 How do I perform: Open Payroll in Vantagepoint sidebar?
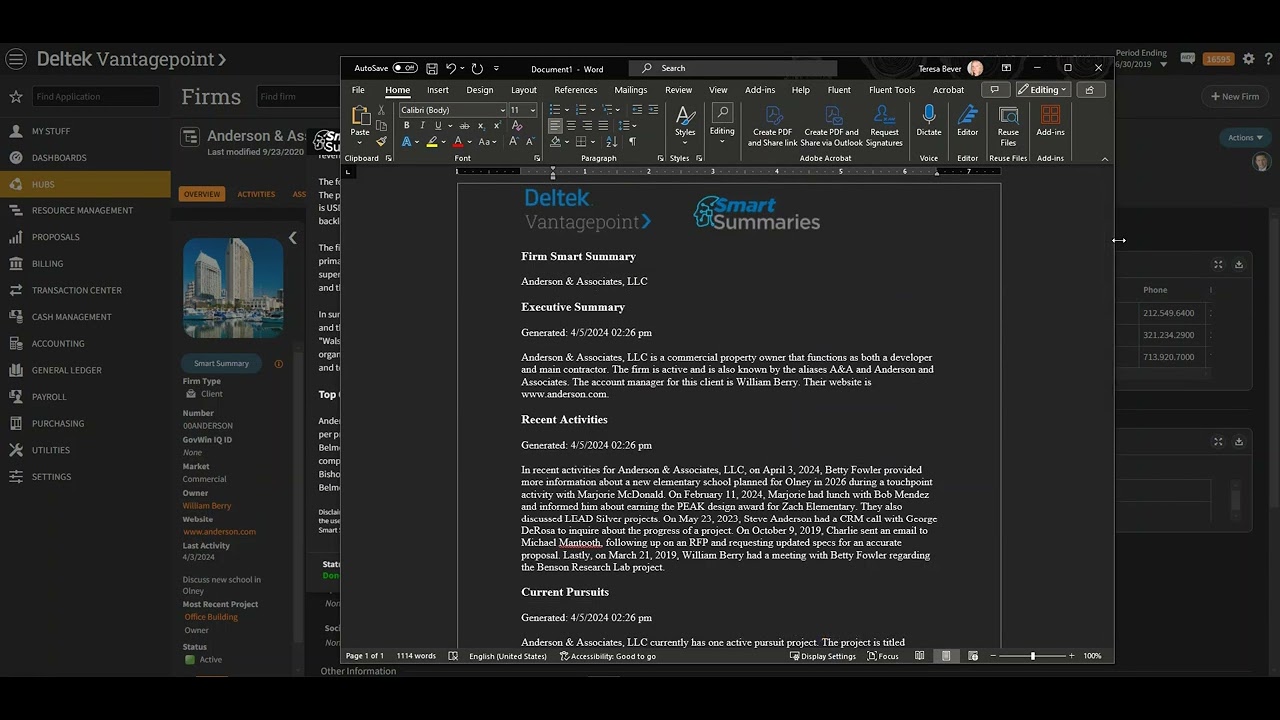(49, 397)
